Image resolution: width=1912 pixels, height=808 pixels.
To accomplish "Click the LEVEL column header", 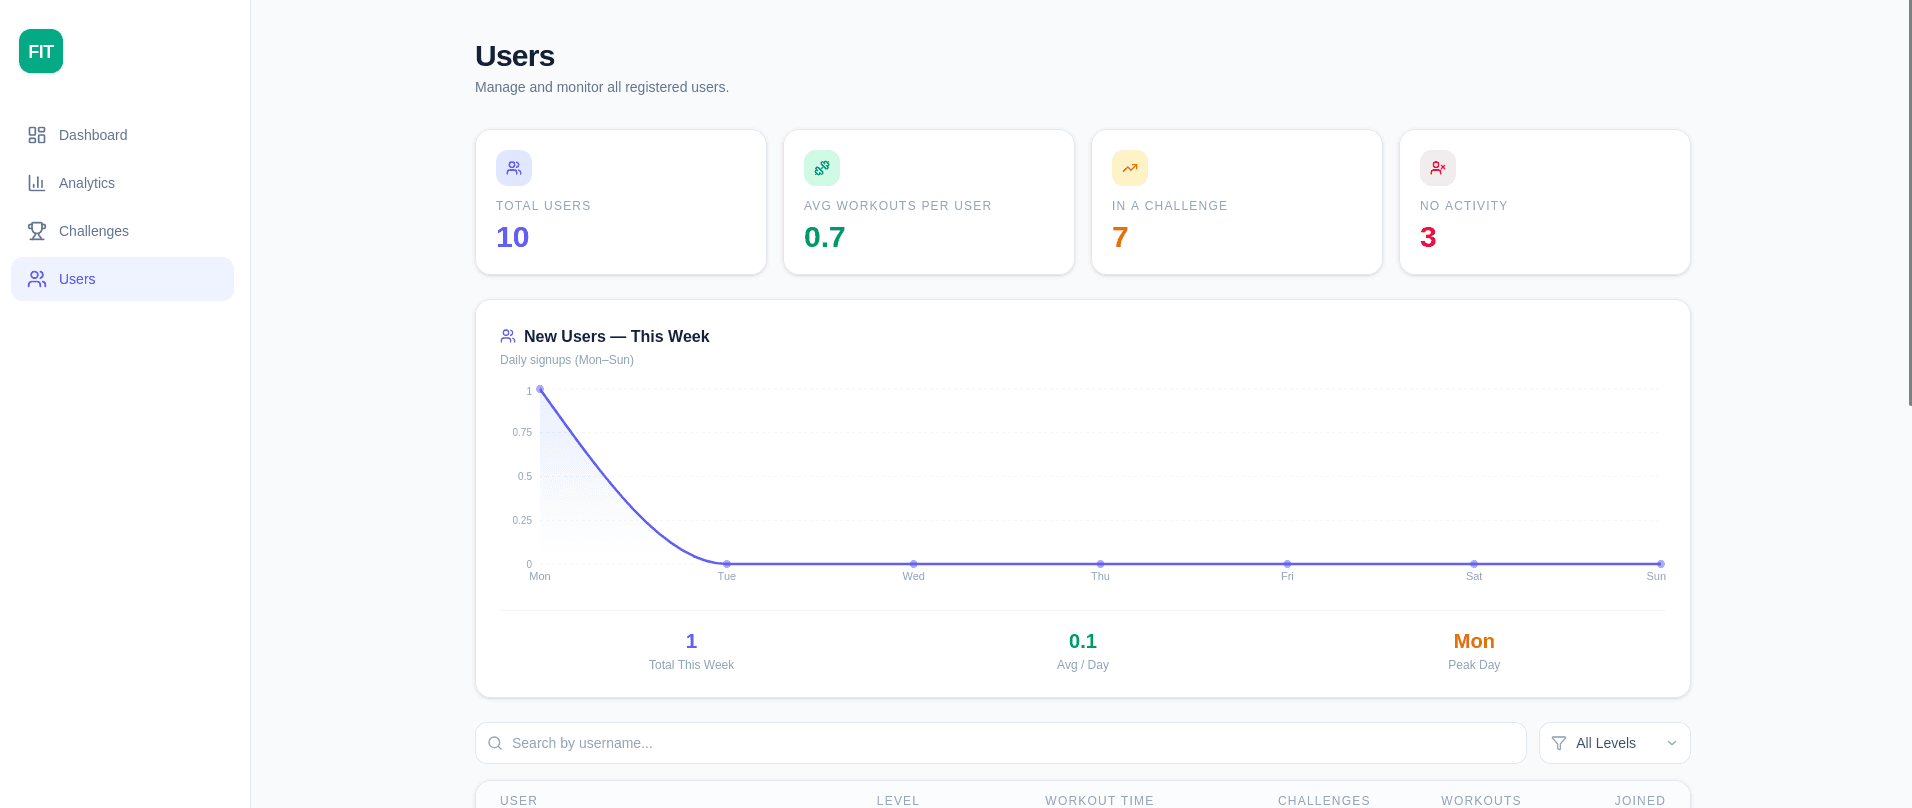I will [898, 801].
